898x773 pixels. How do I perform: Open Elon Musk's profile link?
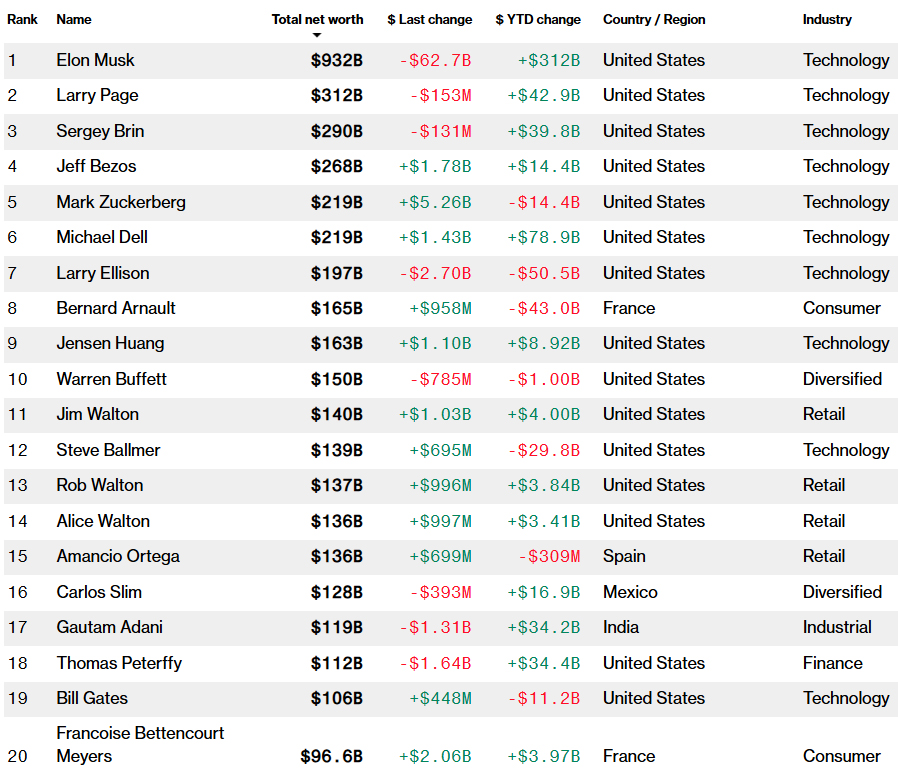pyautogui.click(x=95, y=60)
